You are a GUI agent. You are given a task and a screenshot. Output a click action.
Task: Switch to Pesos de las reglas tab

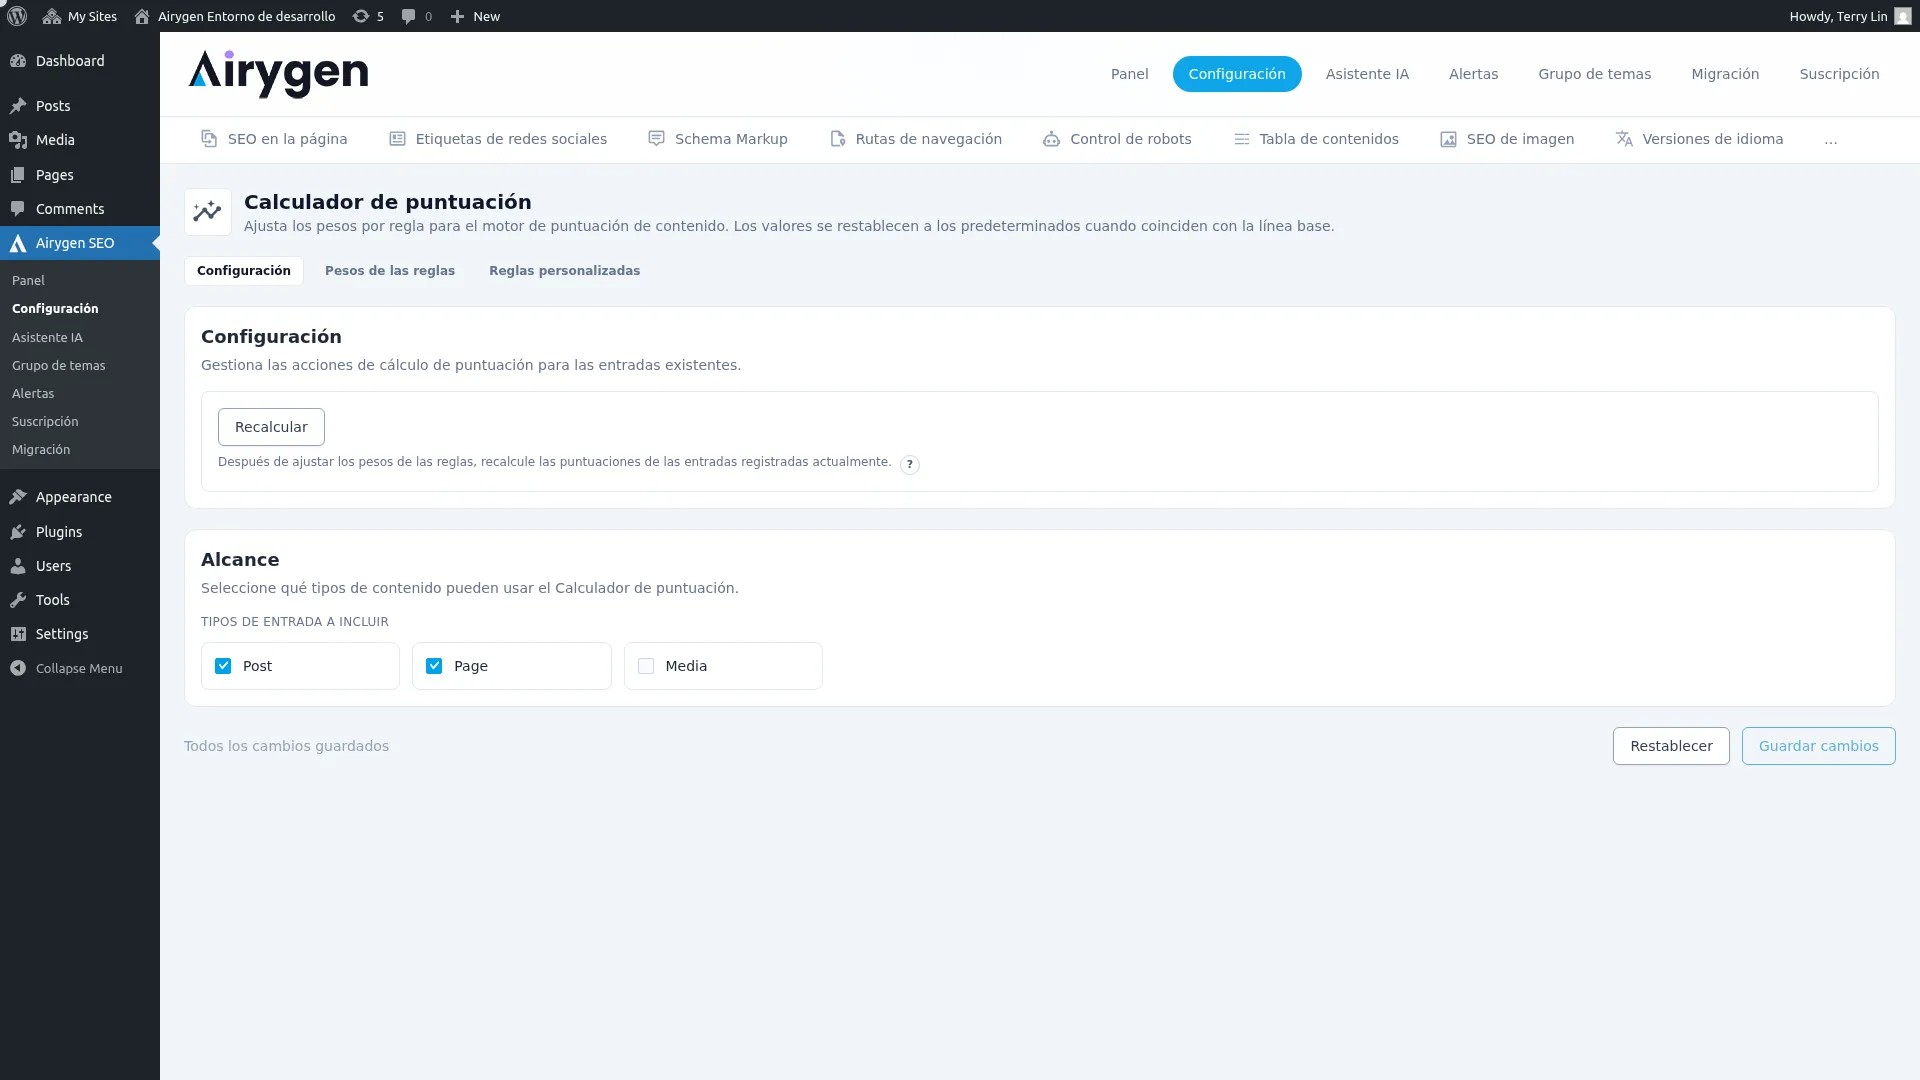point(390,271)
